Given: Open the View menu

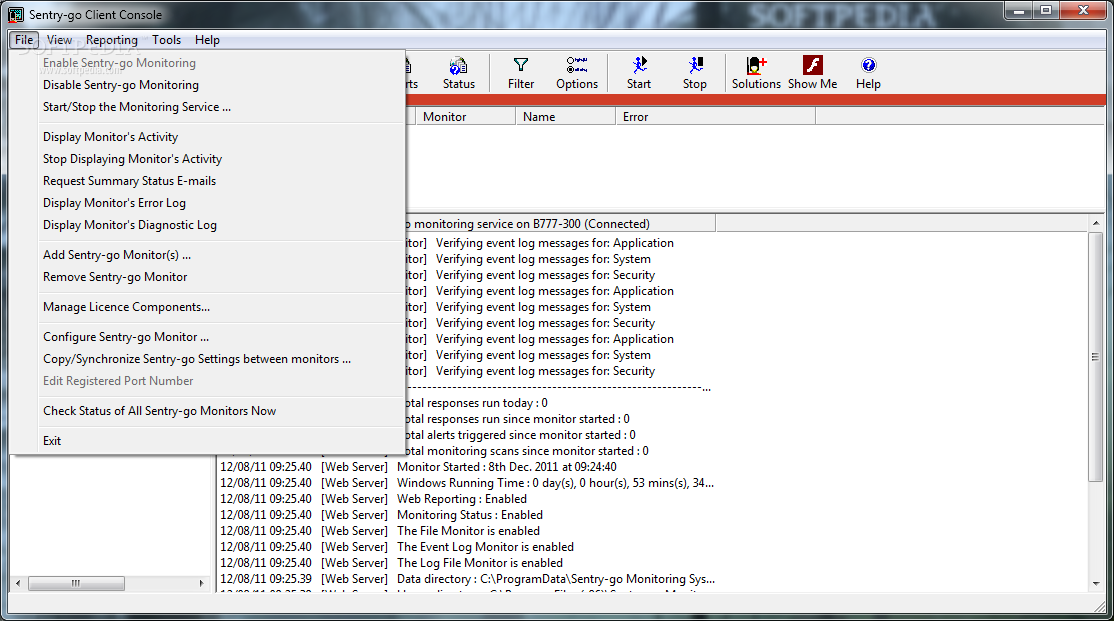Looking at the screenshot, I should point(60,40).
